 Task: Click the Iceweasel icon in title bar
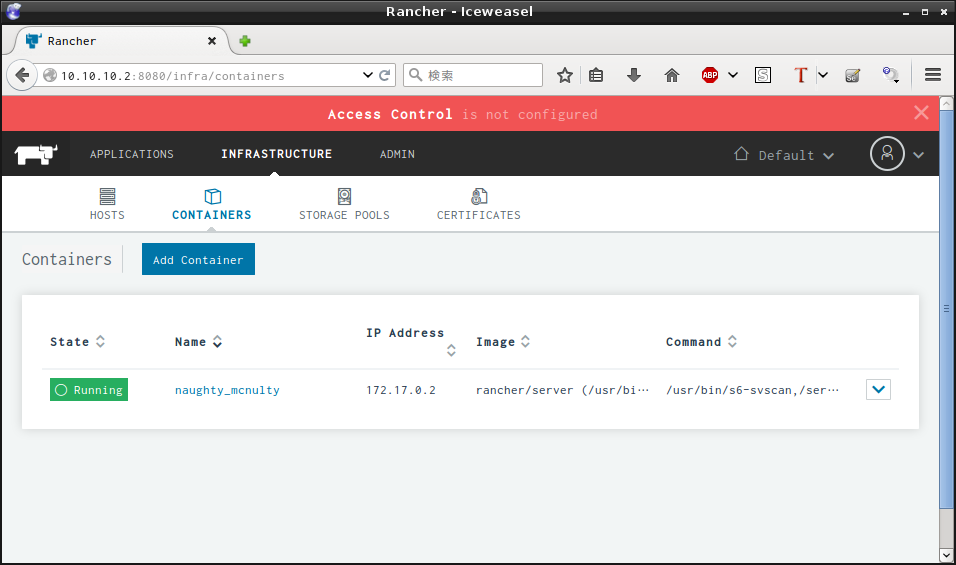(x=13, y=11)
